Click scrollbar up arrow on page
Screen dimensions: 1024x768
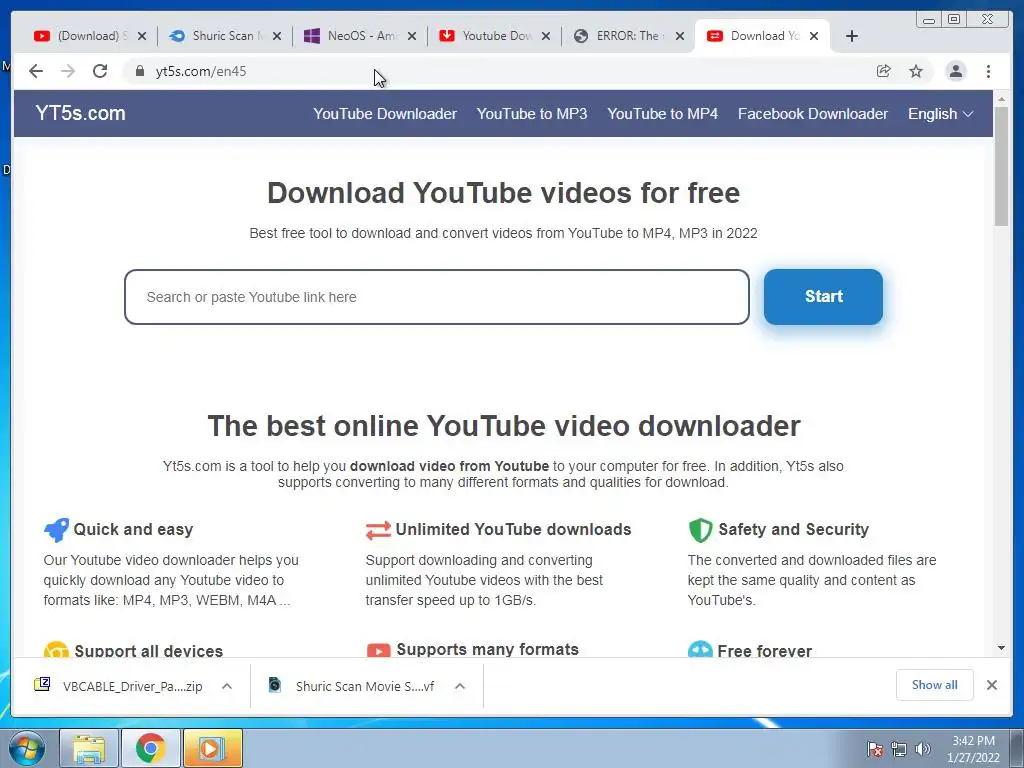[1001, 99]
